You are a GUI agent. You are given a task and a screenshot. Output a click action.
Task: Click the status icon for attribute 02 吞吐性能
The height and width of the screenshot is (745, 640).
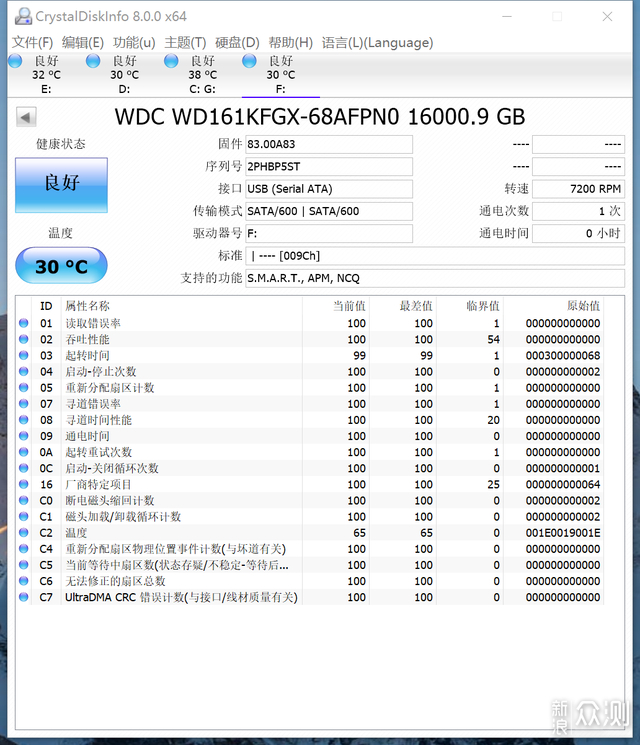click(24, 339)
